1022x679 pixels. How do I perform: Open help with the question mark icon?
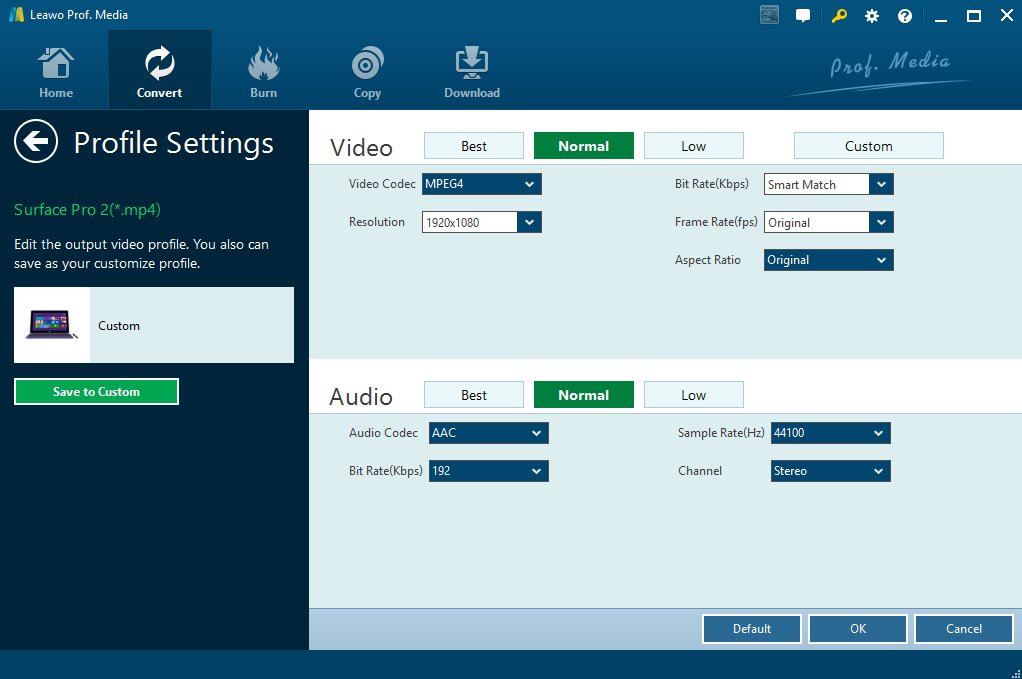pyautogui.click(x=905, y=16)
